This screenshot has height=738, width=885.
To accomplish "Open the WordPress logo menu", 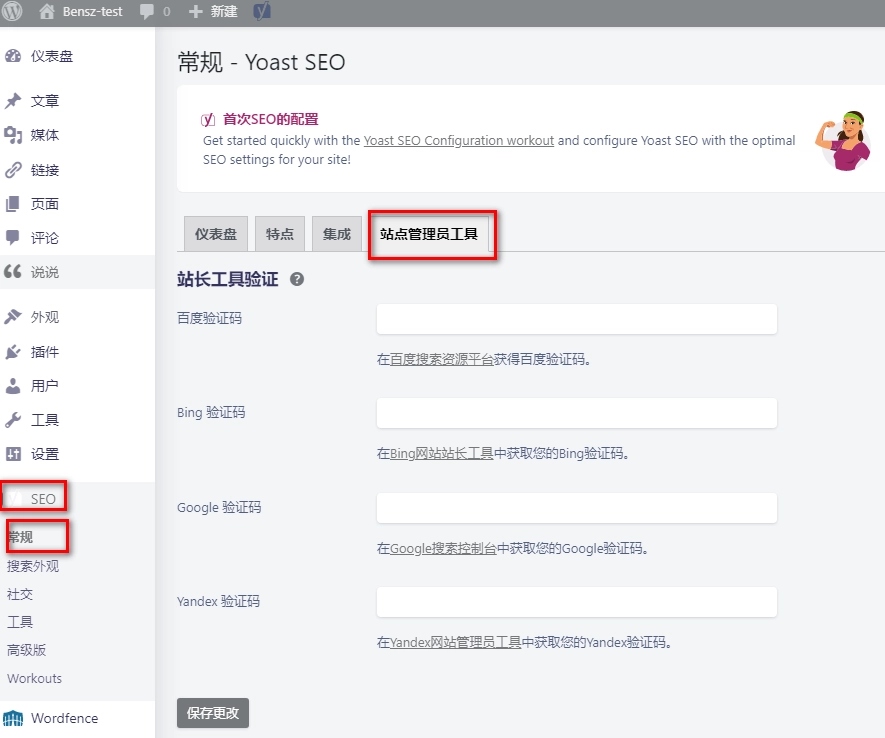I will tap(12, 11).
